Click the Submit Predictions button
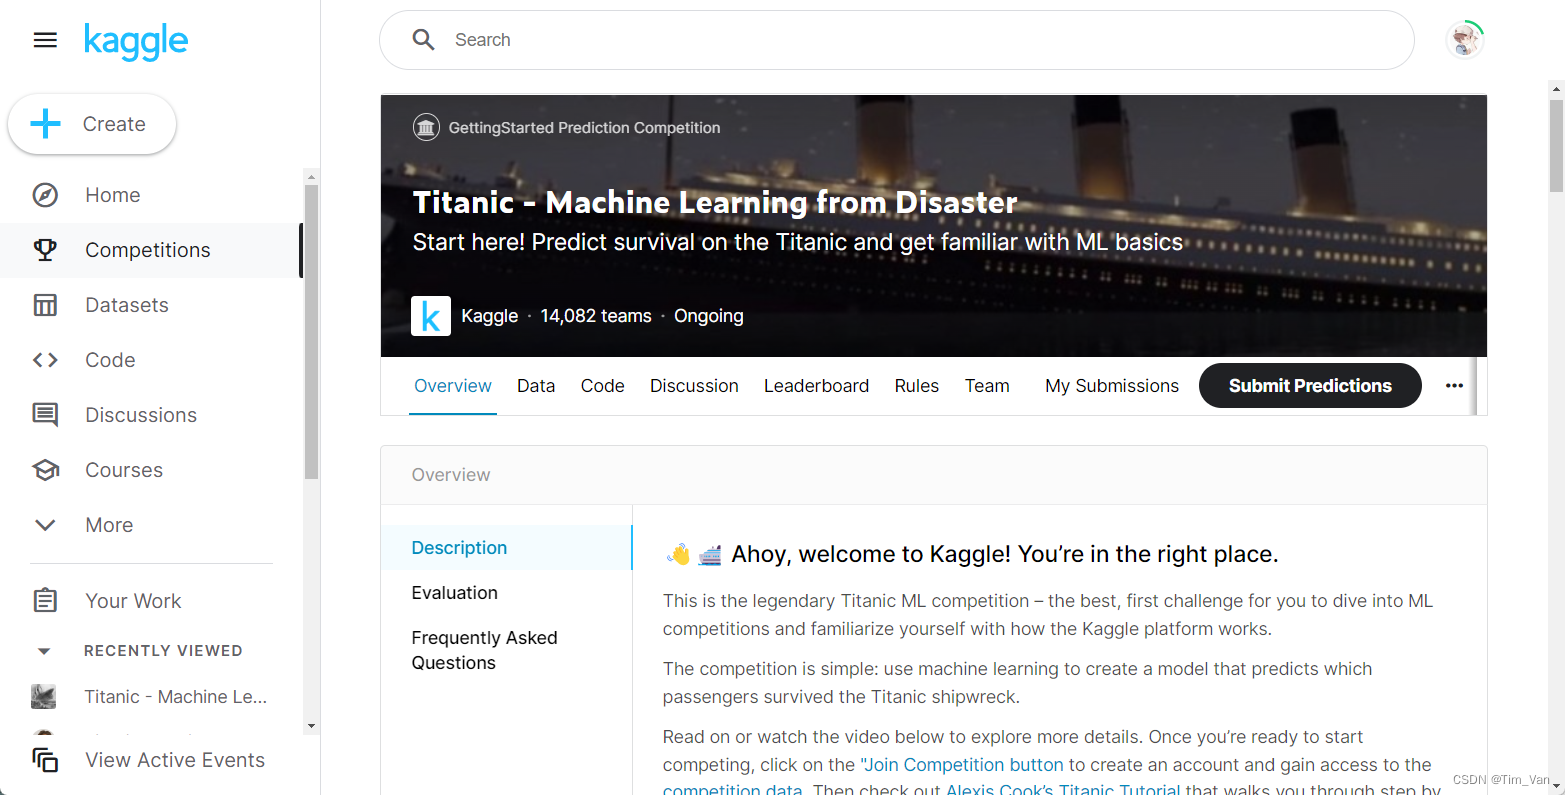 pyautogui.click(x=1310, y=385)
